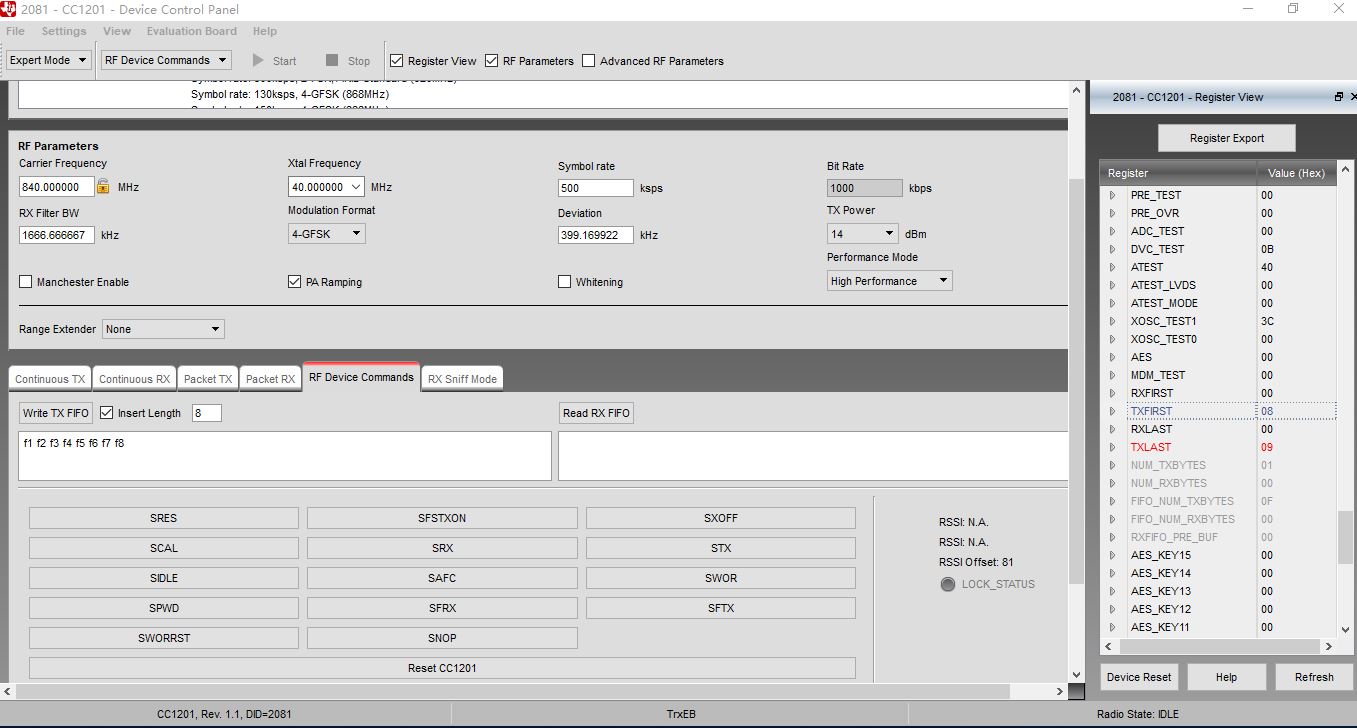
Task: Switch to the Continuous RX tab
Action: click(x=134, y=379)
